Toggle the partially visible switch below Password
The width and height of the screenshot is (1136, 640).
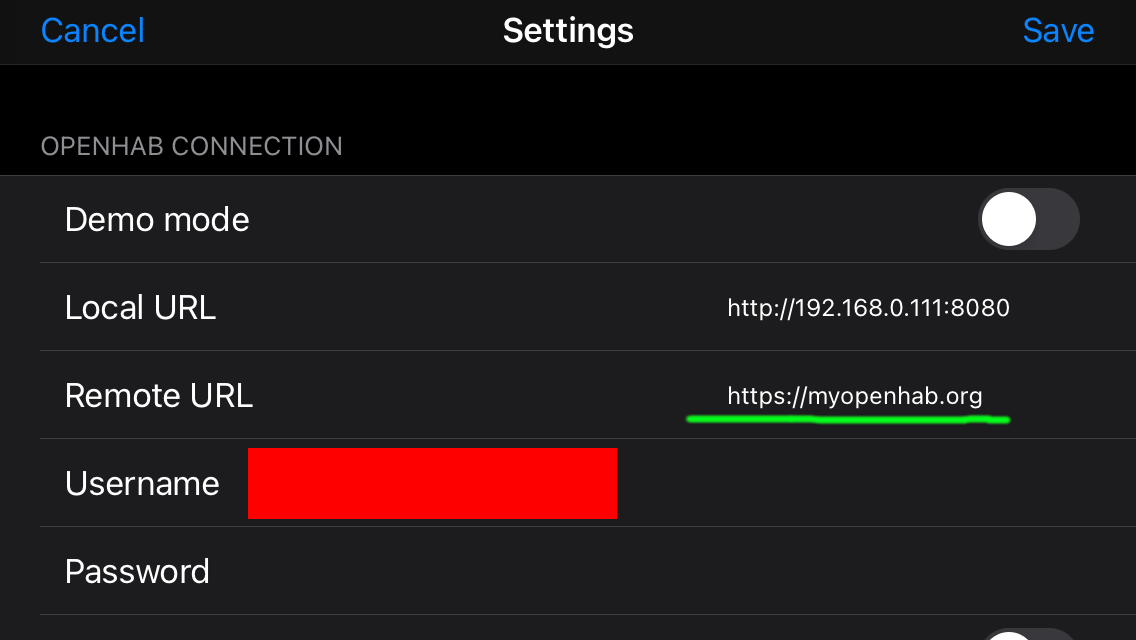click(x=1029, y=634)
